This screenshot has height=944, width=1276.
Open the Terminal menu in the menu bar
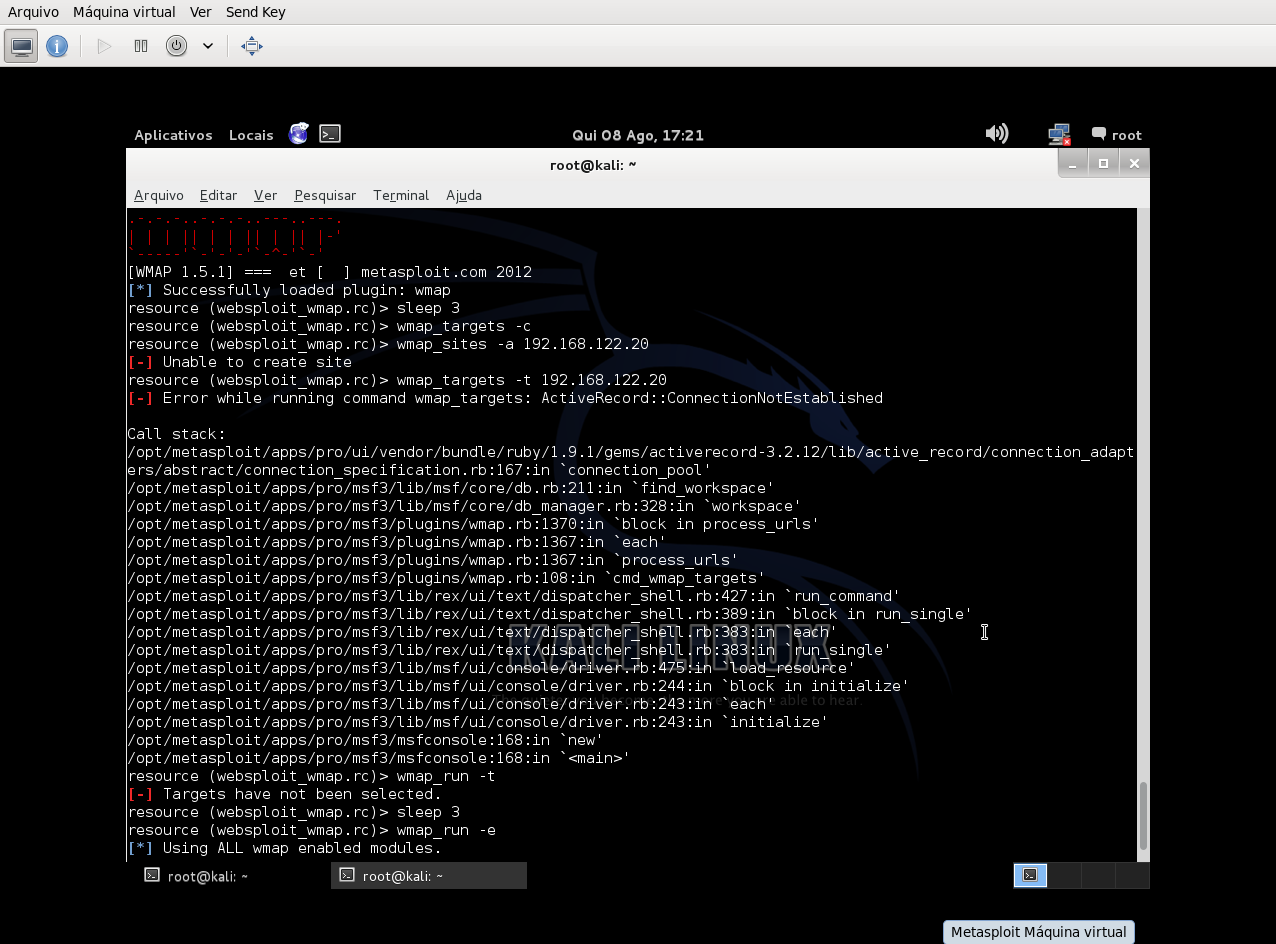pyautogui.click(x=401, y=195)
